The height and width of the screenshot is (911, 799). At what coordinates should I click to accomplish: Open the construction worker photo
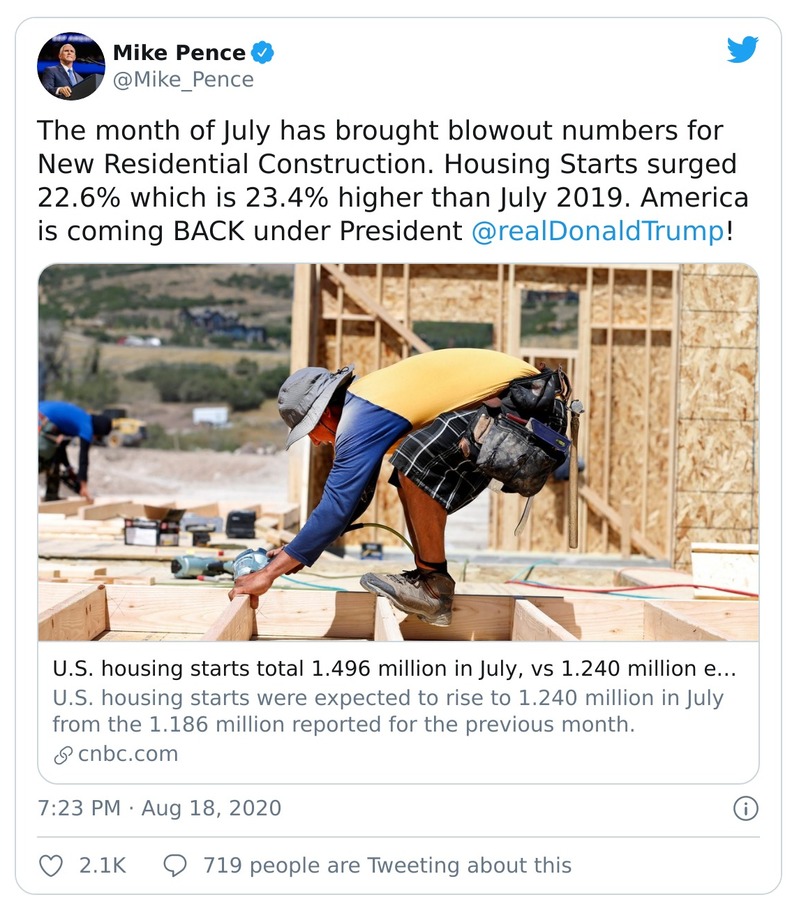pyautogui.click(x=398, y=452)
